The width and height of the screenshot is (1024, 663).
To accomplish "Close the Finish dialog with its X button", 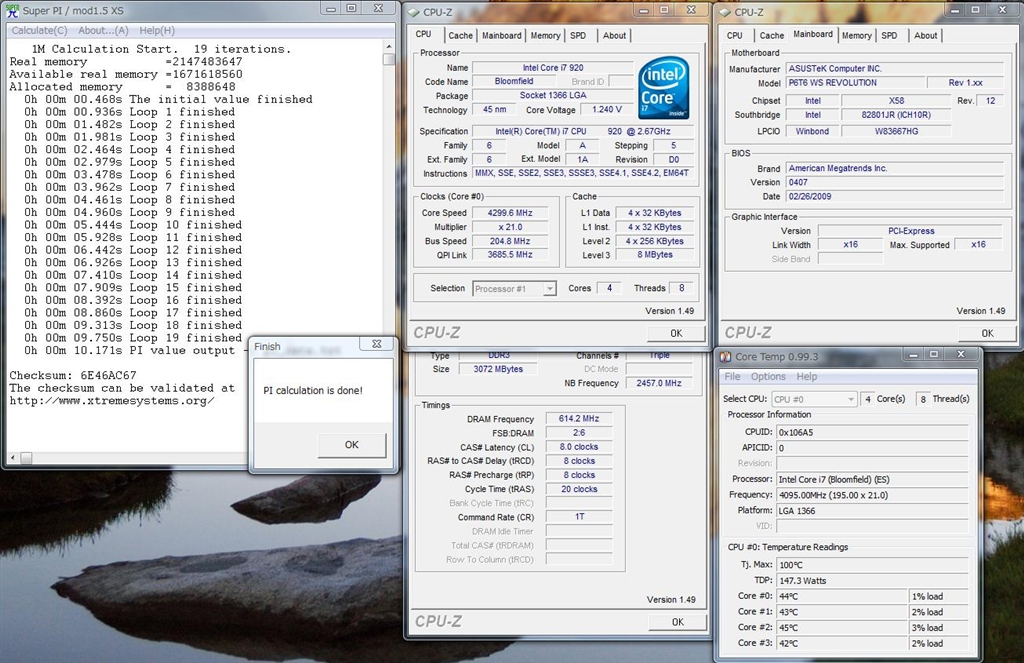I will [x=376, y=345].
